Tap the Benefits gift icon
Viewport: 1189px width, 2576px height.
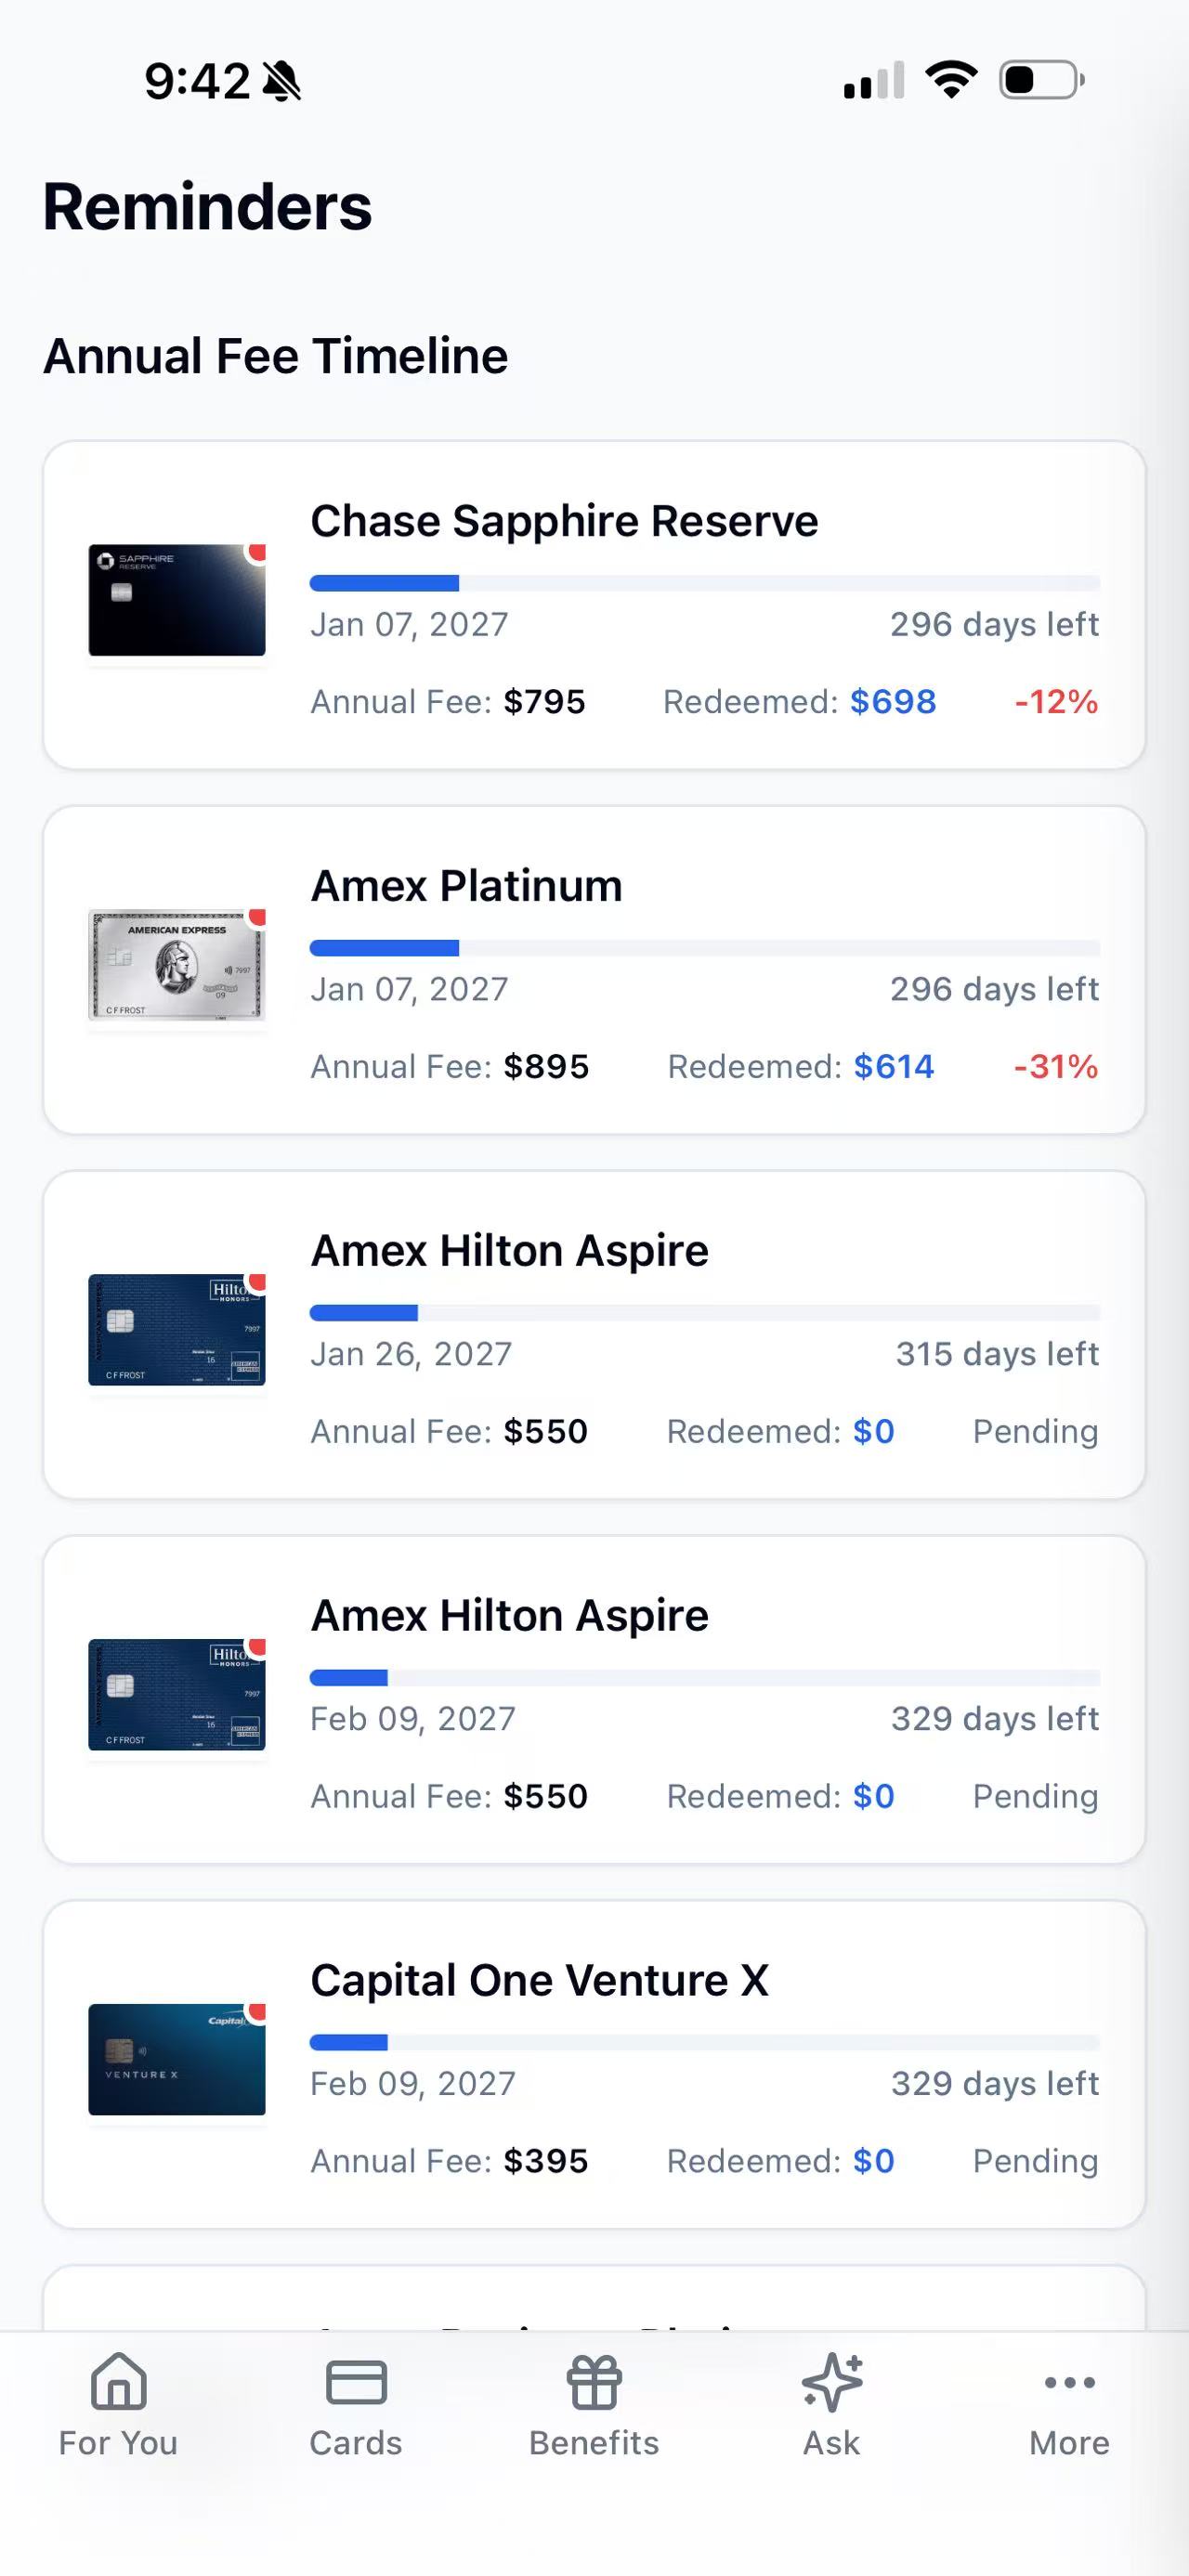coord(594,2381)
